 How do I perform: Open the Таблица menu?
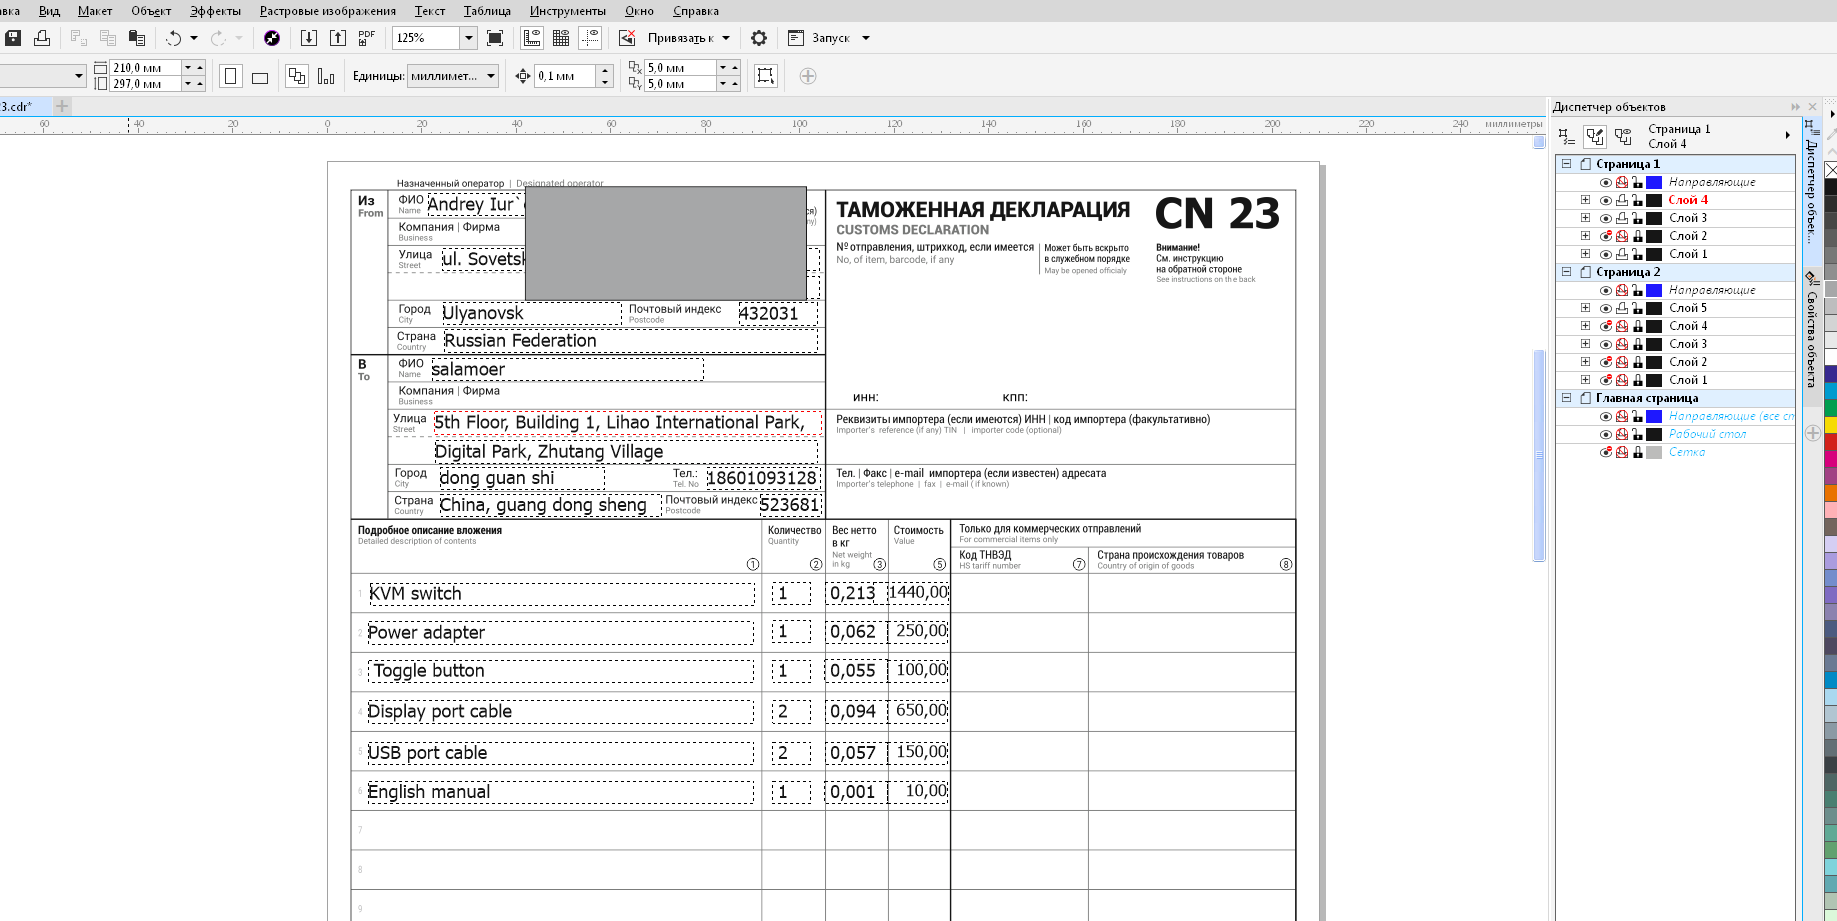(x=487, y=11)
